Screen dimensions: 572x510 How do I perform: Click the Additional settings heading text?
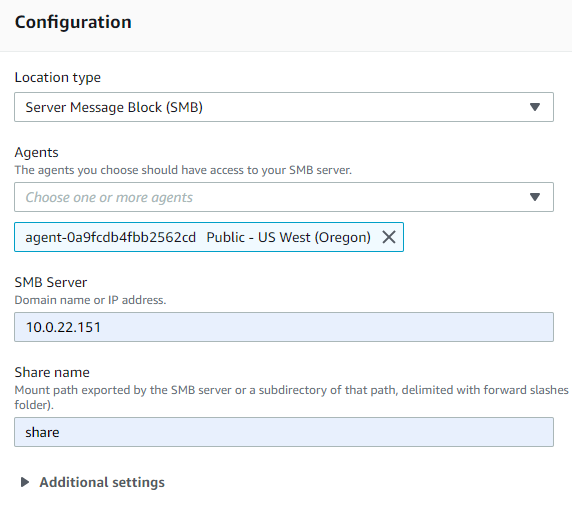point(102,482)
